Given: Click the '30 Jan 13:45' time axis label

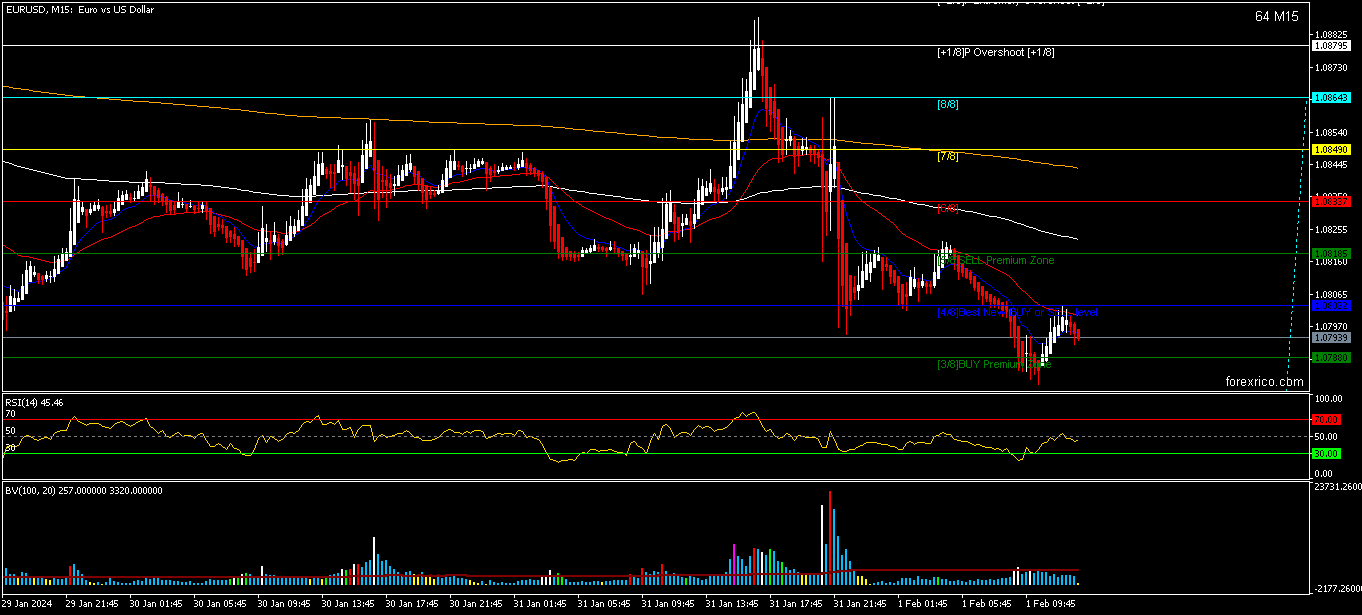Looking at the screenshot, I should pyautogui.click(x=348, y=605).
